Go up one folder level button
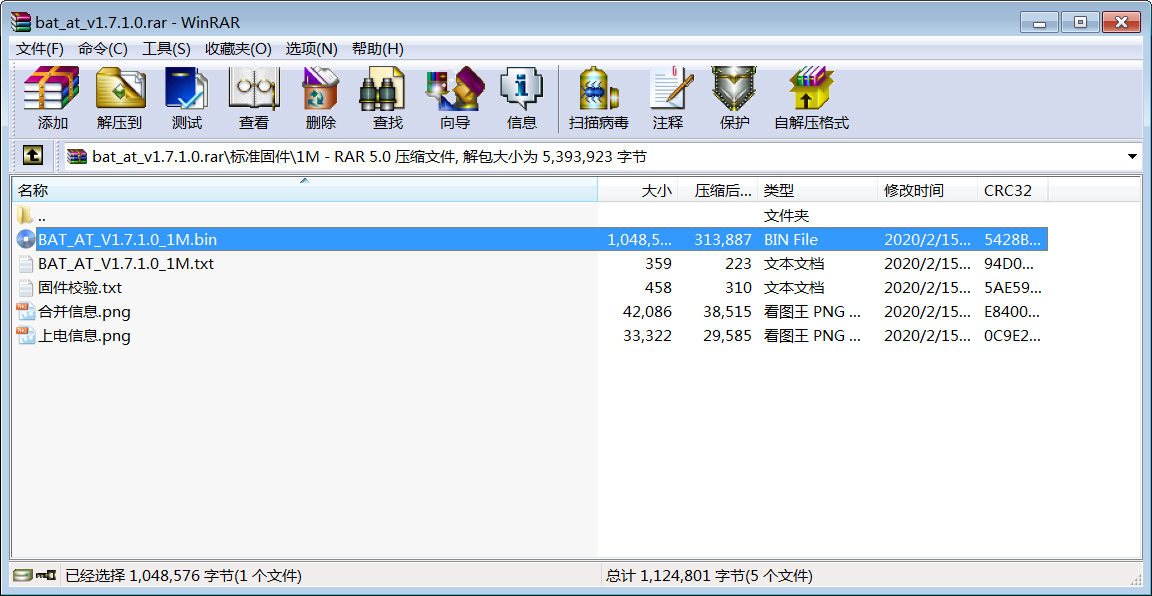 pos(33,156)
